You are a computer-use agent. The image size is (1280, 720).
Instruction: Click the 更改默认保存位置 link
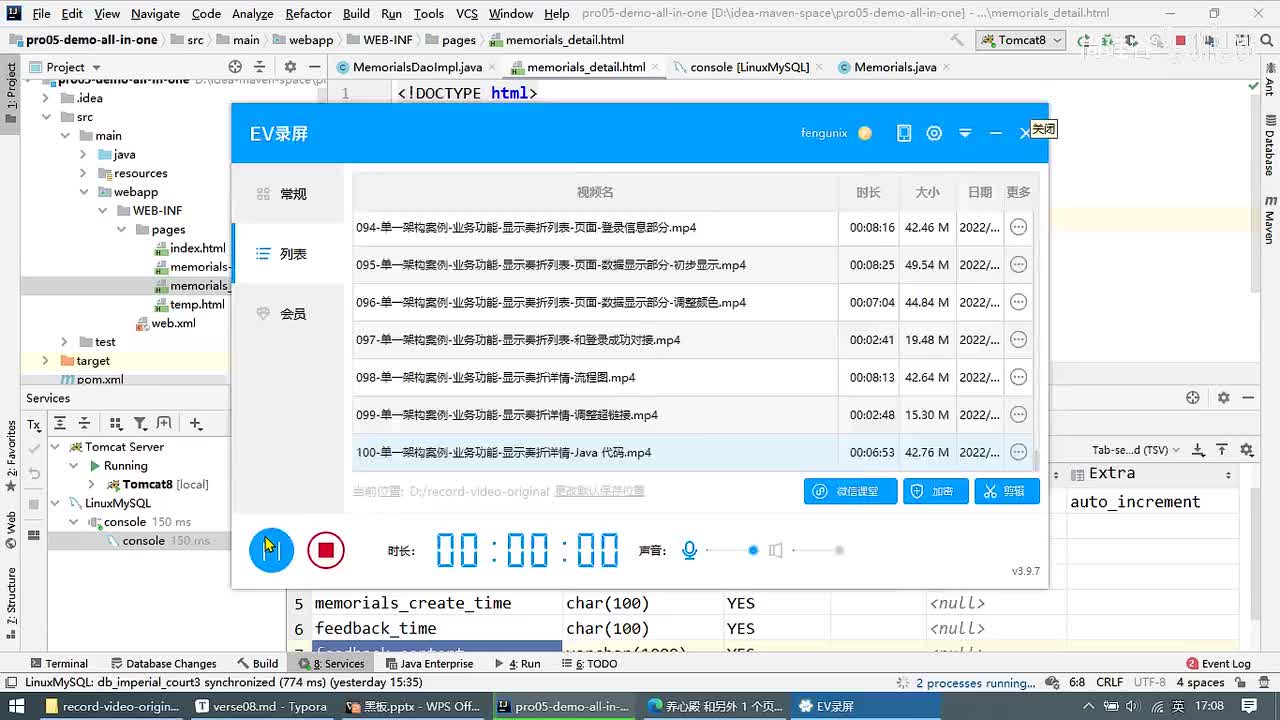click(x=600, y=491)
